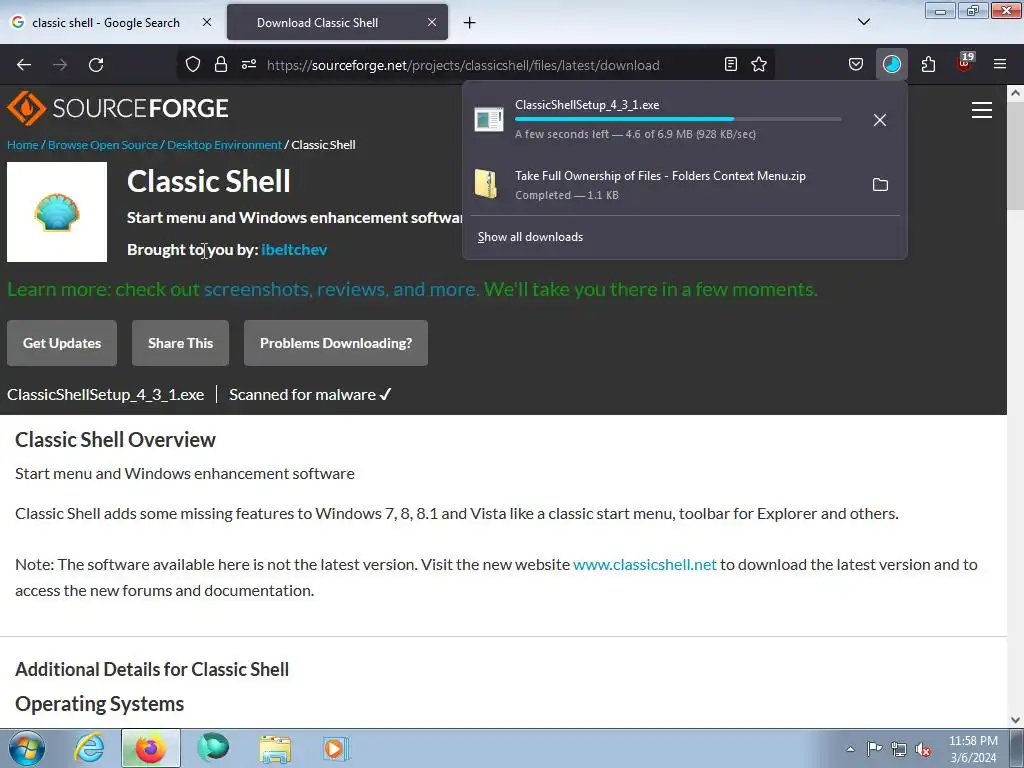
Task: Click the Classic Shell Overview heading
Action: coord(115,440)
